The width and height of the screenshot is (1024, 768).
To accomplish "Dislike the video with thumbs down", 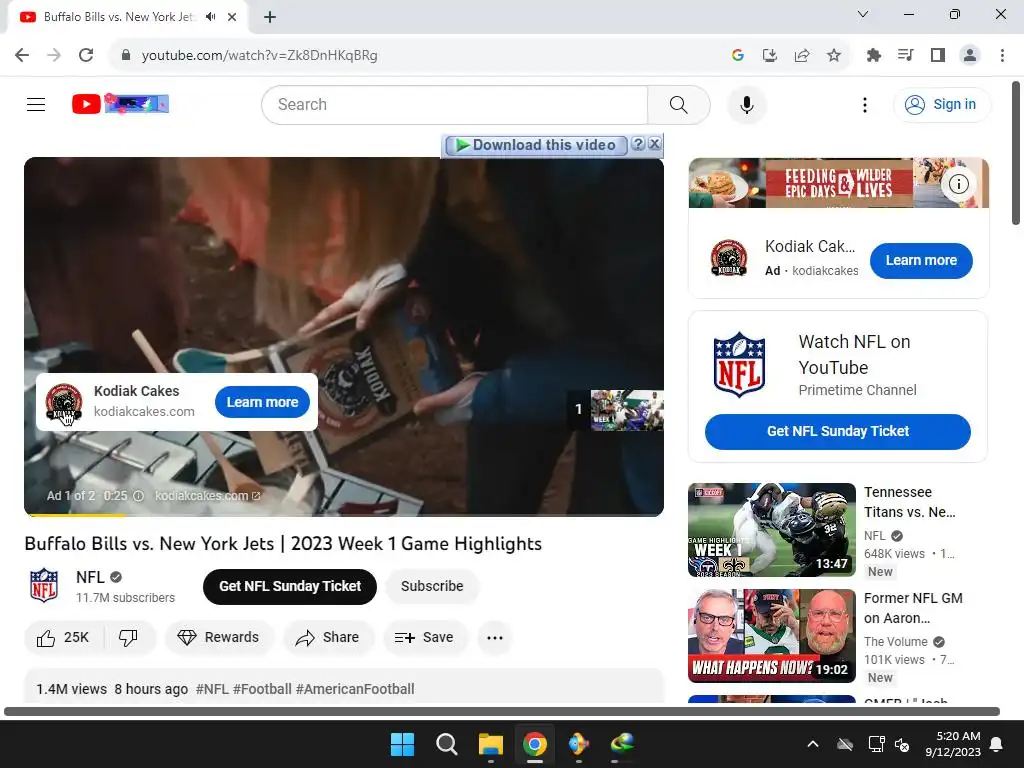I will (x=129, y=637).
